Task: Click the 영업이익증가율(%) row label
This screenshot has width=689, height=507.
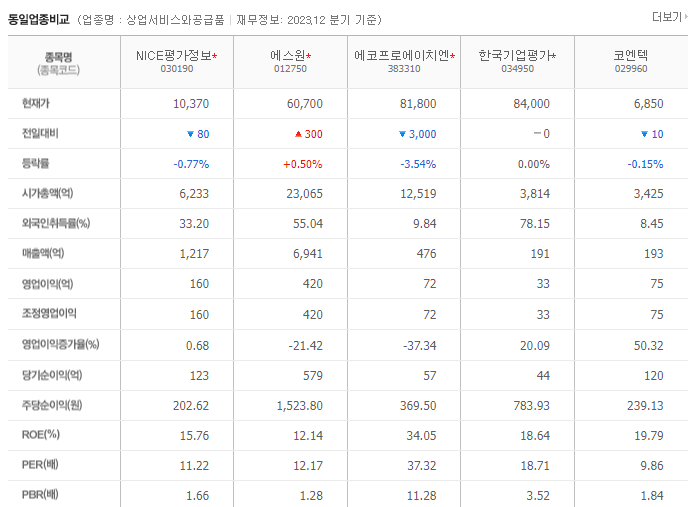Action: pos(61,344)
